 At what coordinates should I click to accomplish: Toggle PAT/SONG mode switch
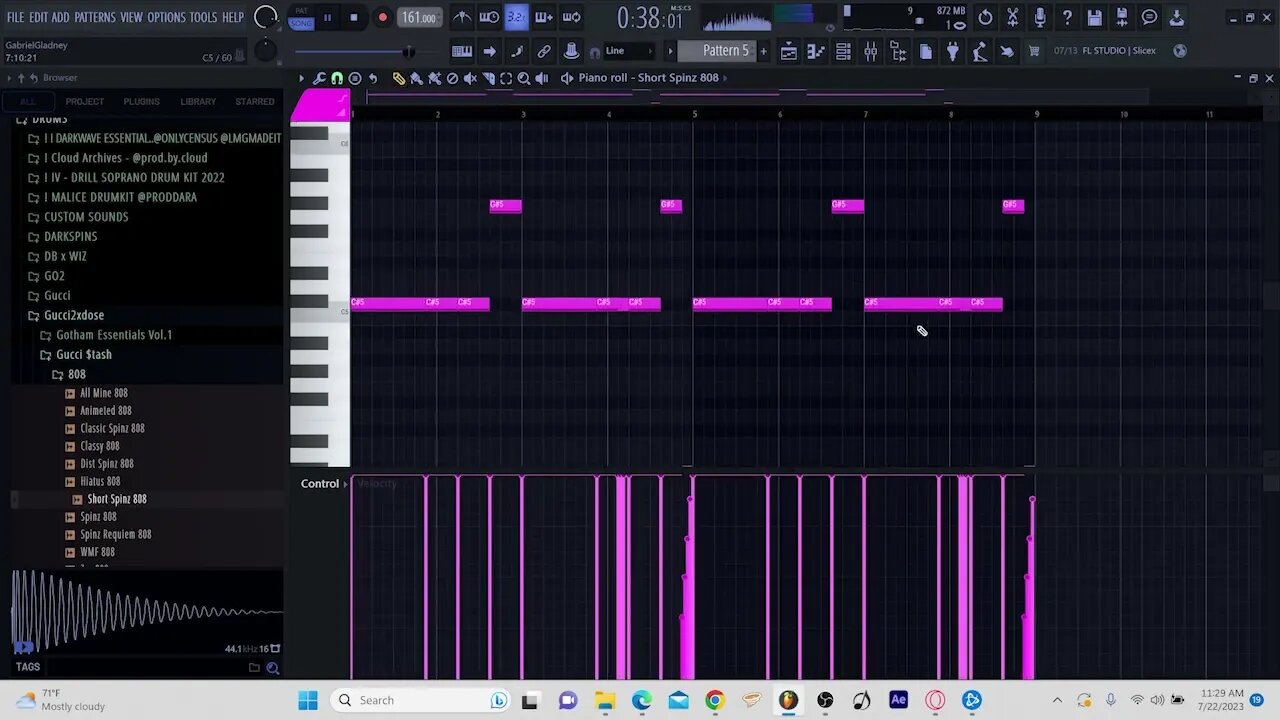coord(301,17)
